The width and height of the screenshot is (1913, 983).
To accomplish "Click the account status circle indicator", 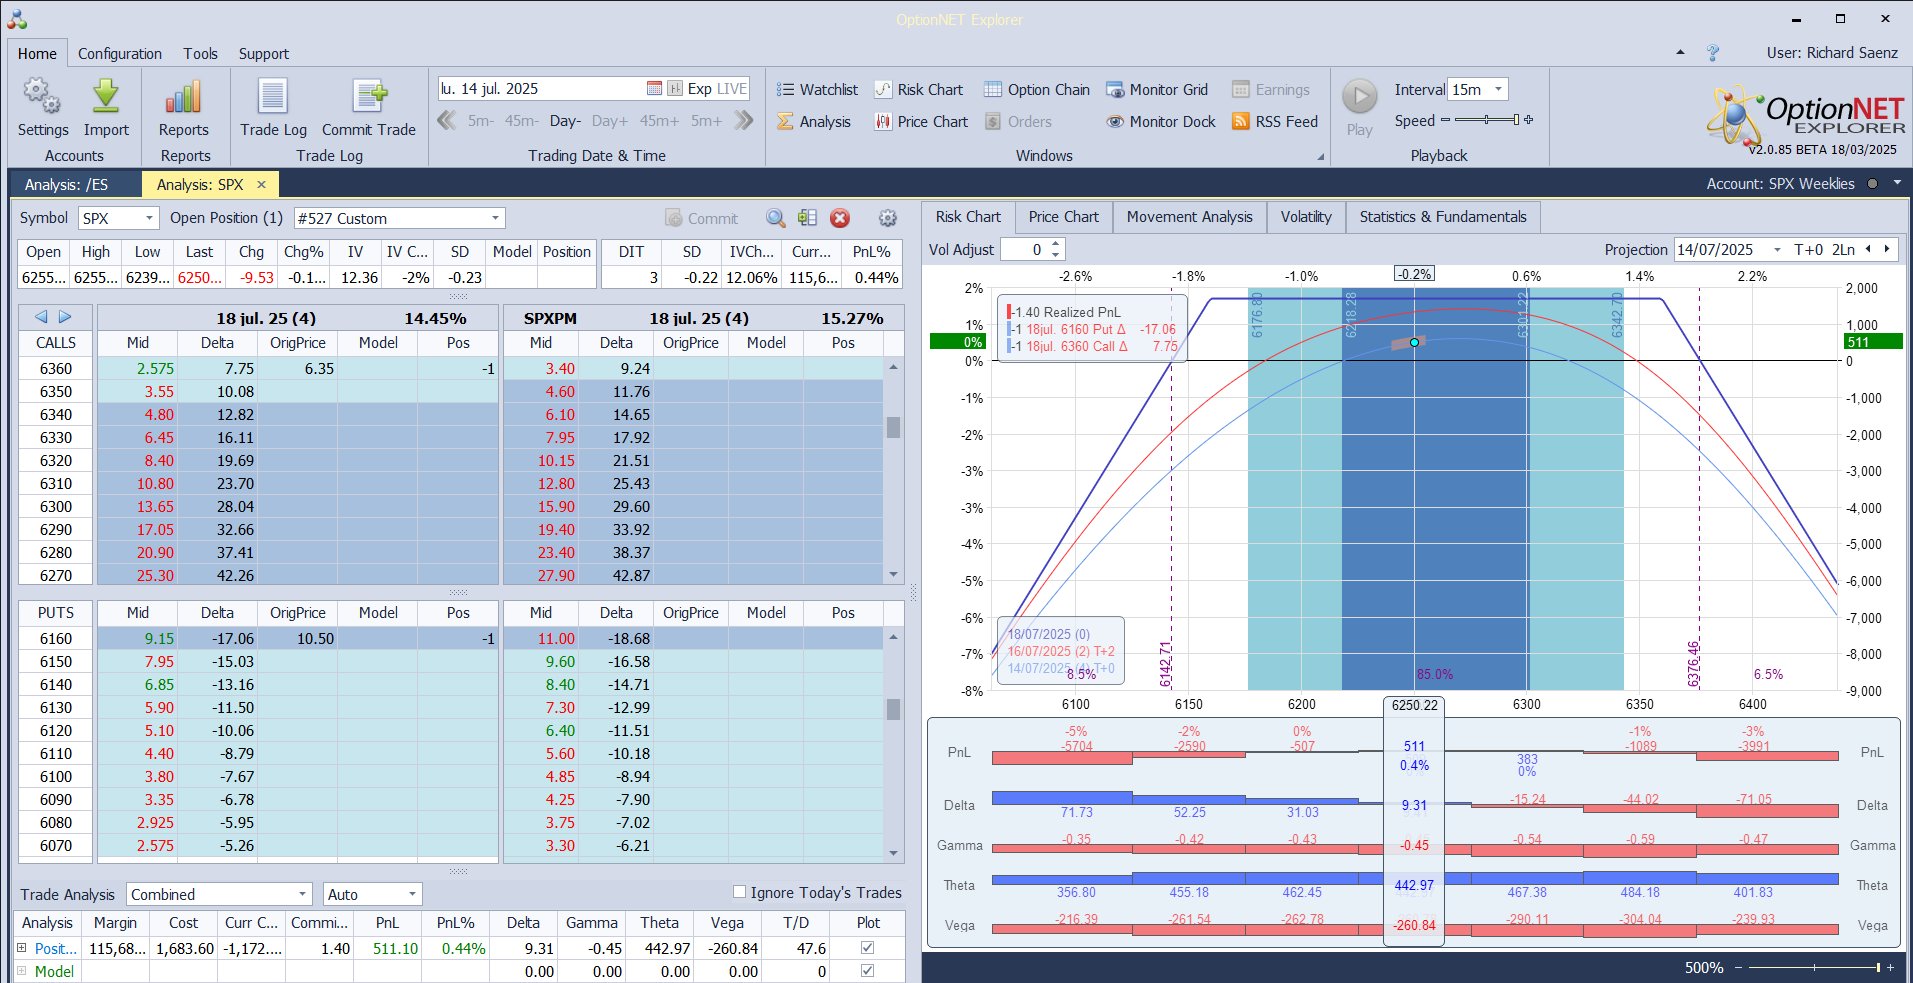I will tap(1872, 184).
